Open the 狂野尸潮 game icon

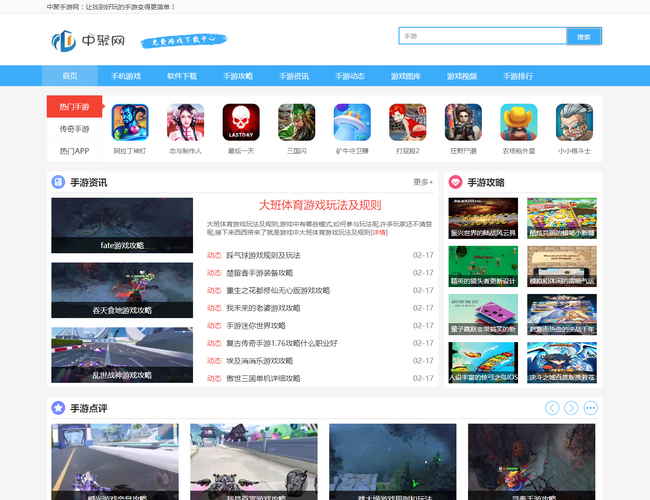[x=463, y=123]
